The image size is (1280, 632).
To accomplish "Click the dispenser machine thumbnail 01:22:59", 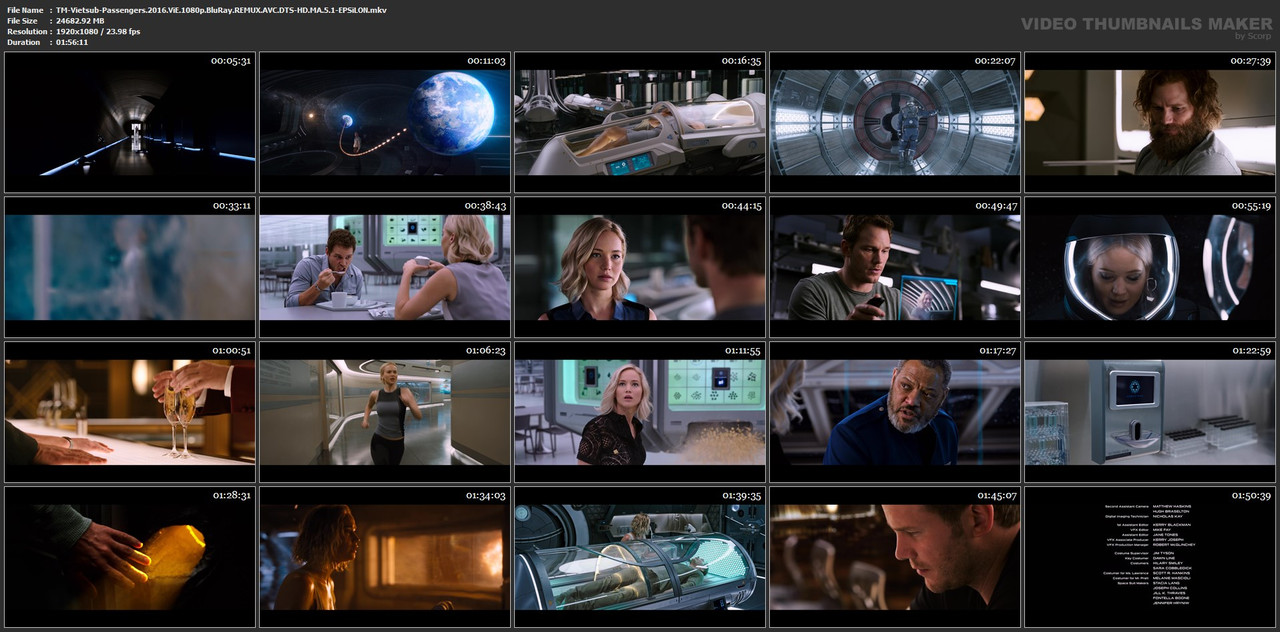I will click(x=1150, y=412).
